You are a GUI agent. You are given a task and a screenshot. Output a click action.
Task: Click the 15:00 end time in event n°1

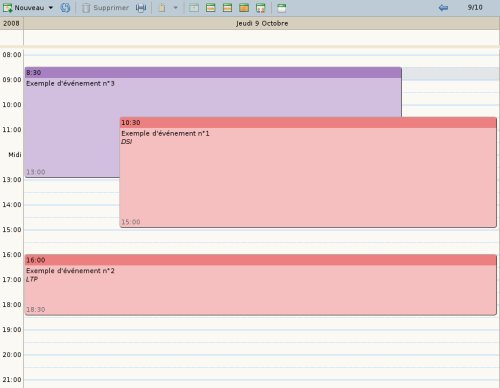(131, 222)
